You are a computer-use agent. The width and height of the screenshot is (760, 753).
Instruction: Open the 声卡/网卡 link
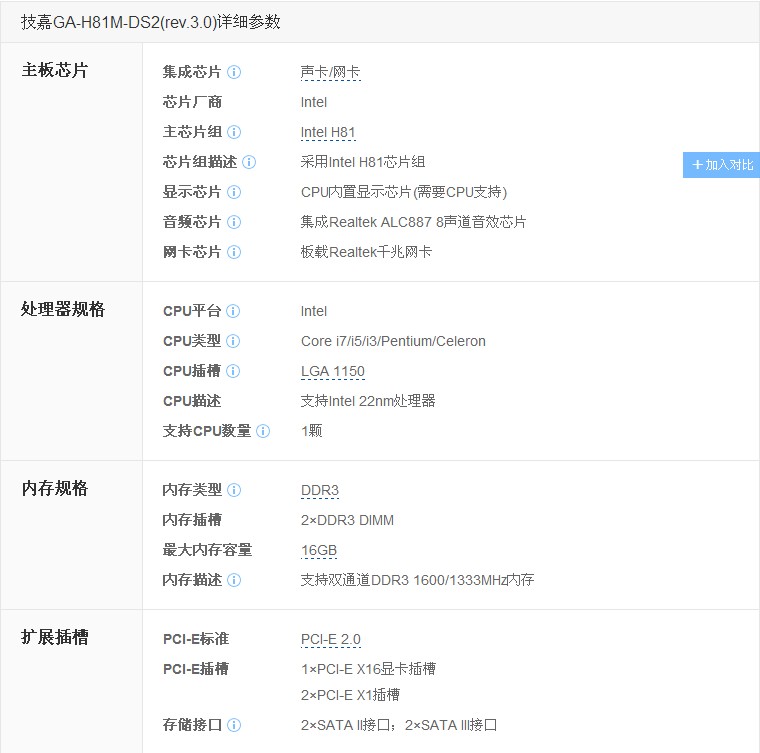(x=331, y=72)
